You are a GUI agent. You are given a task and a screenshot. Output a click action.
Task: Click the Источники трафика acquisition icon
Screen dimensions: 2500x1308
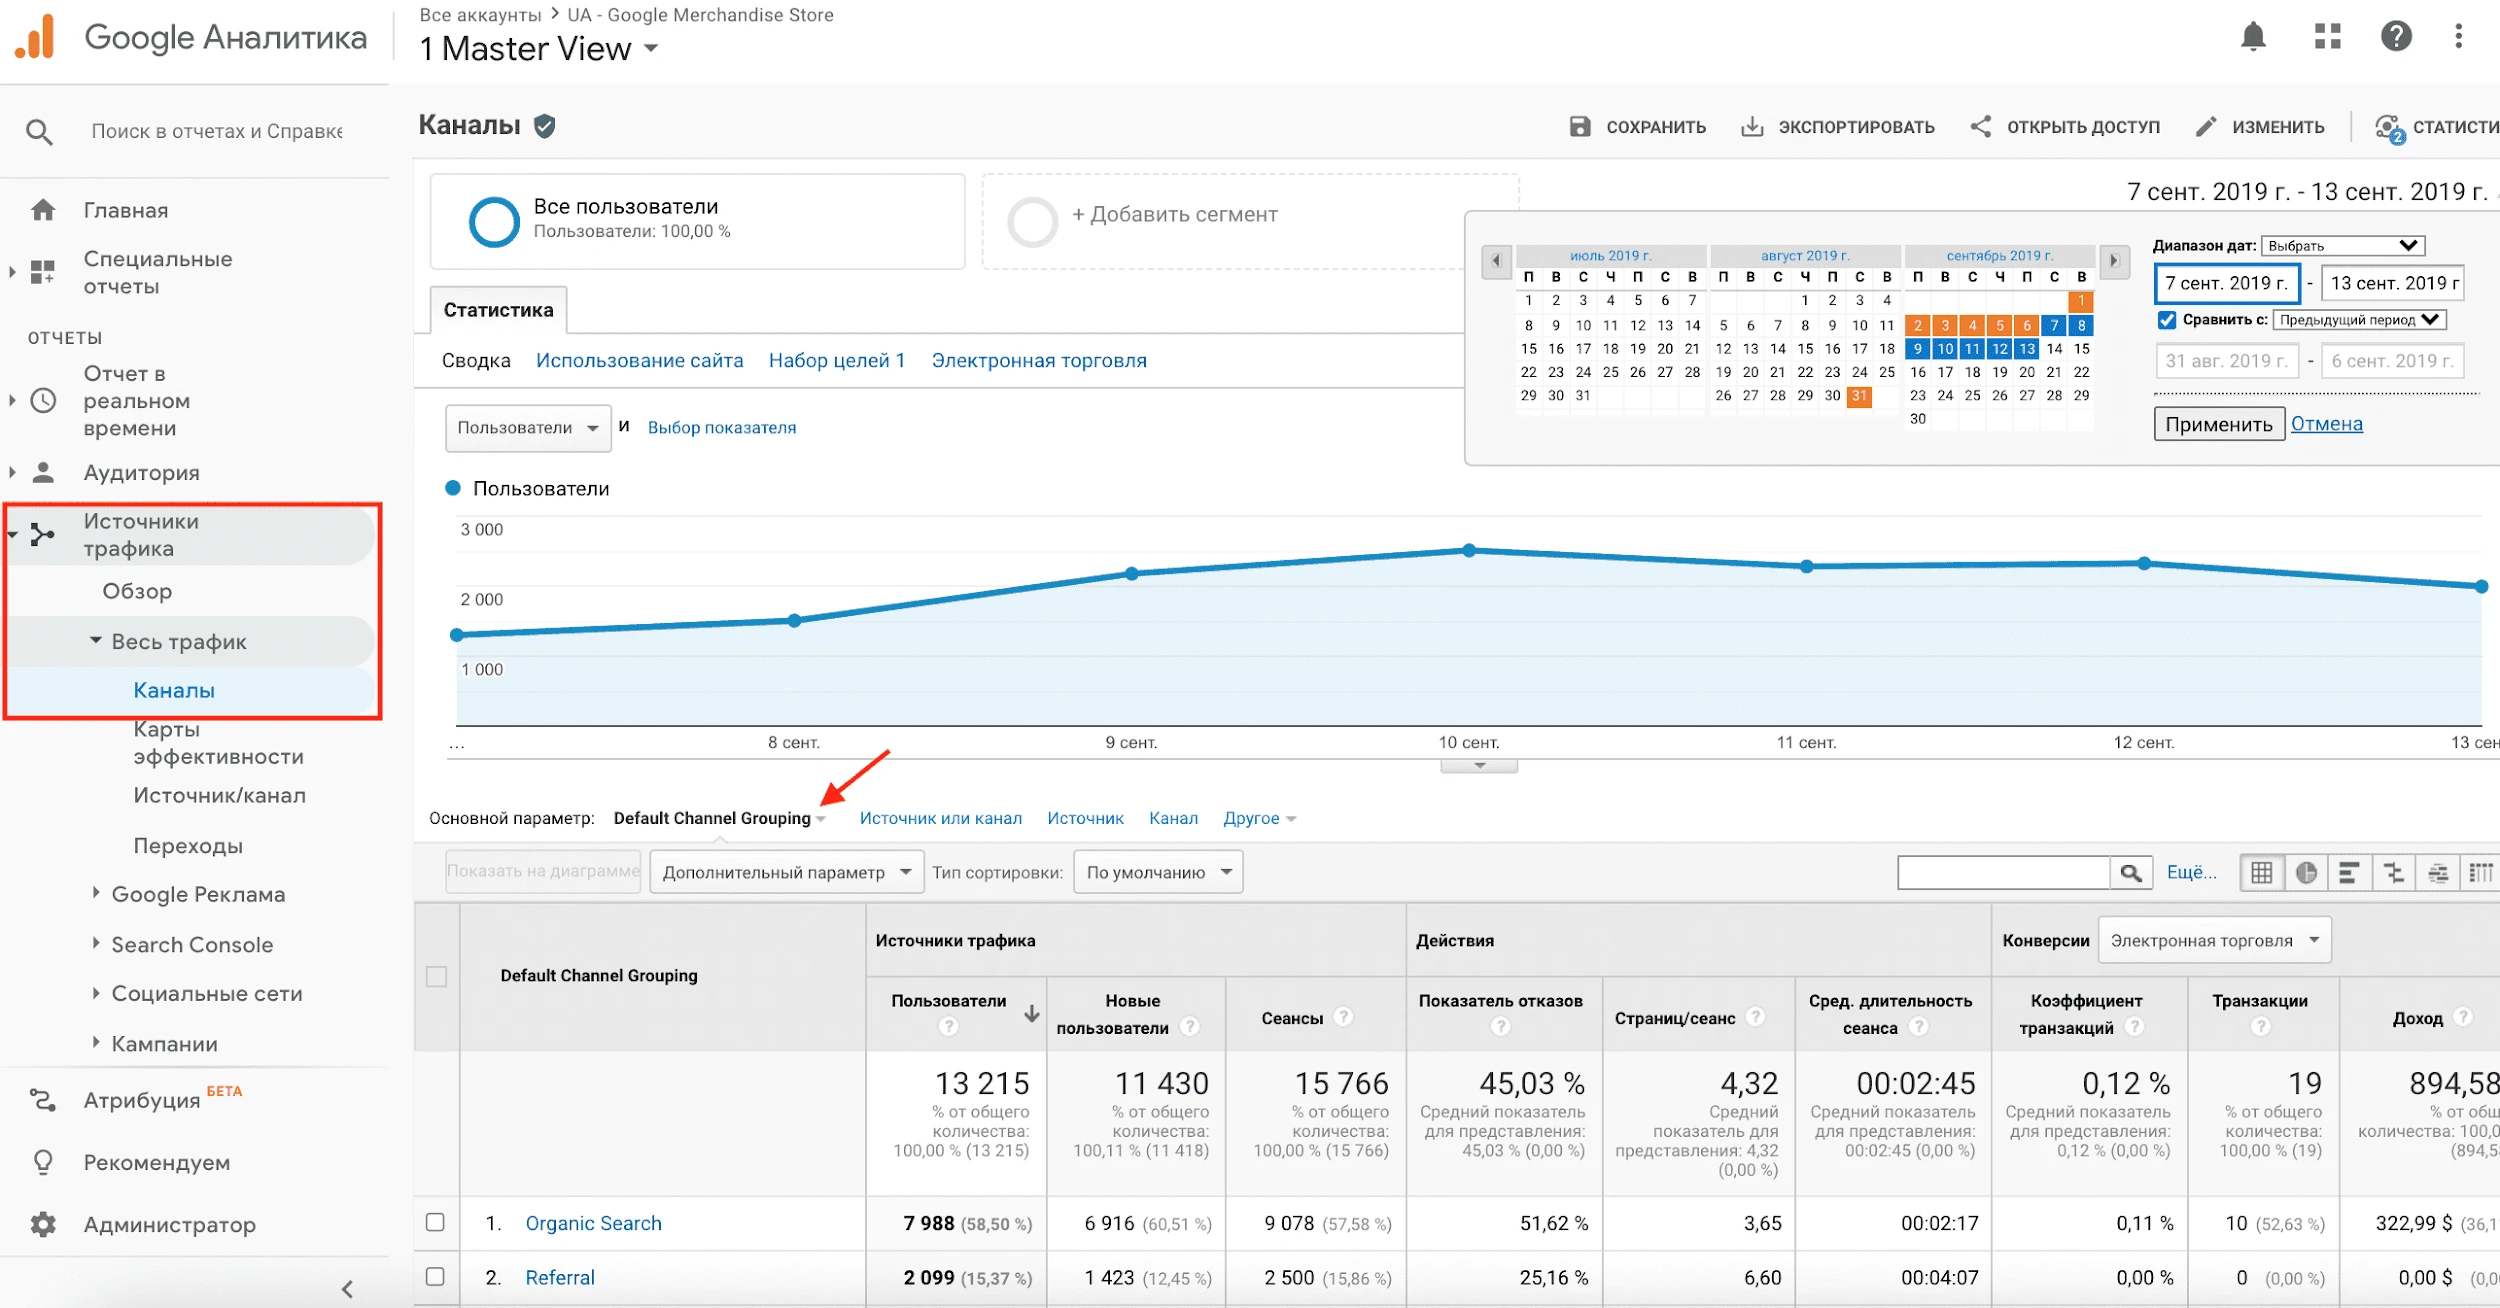pos(43,535)
